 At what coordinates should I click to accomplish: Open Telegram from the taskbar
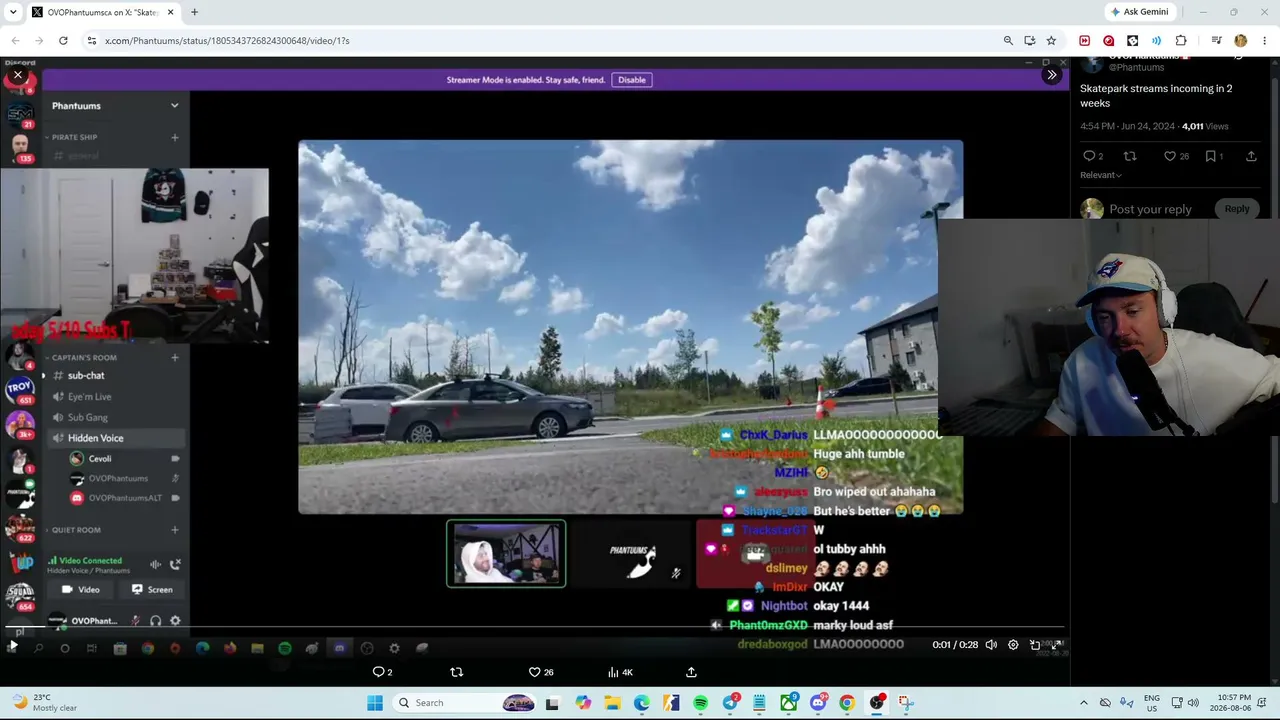[731, 703]
